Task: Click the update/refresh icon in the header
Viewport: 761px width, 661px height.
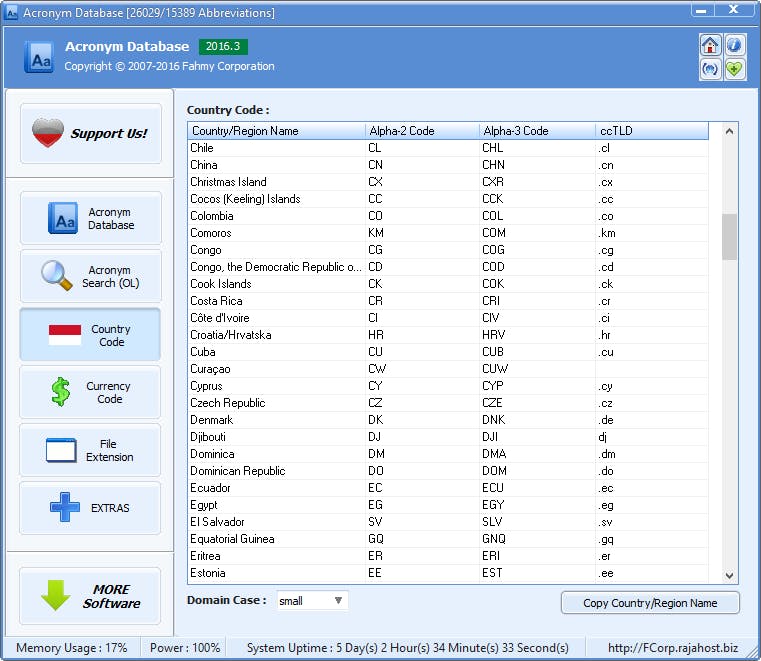Action: pos(710,69)
